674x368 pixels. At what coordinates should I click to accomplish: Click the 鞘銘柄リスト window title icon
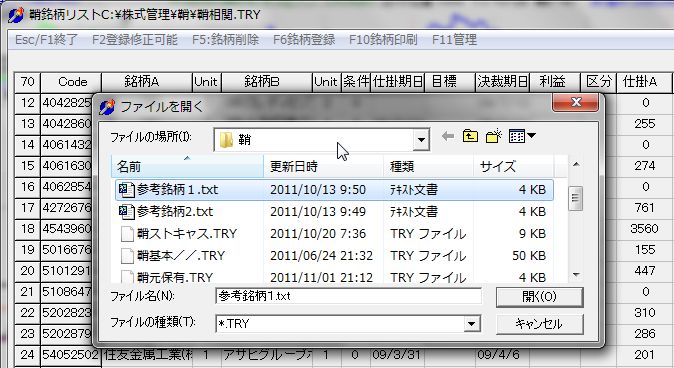(x=16, y=15)
